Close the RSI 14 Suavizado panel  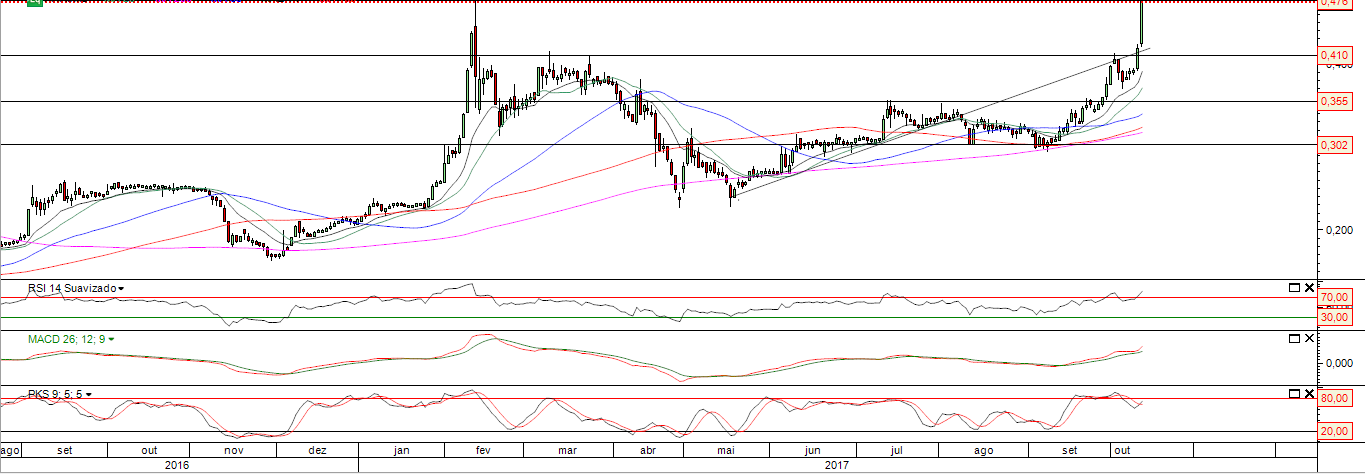(x=1309, y=288)
